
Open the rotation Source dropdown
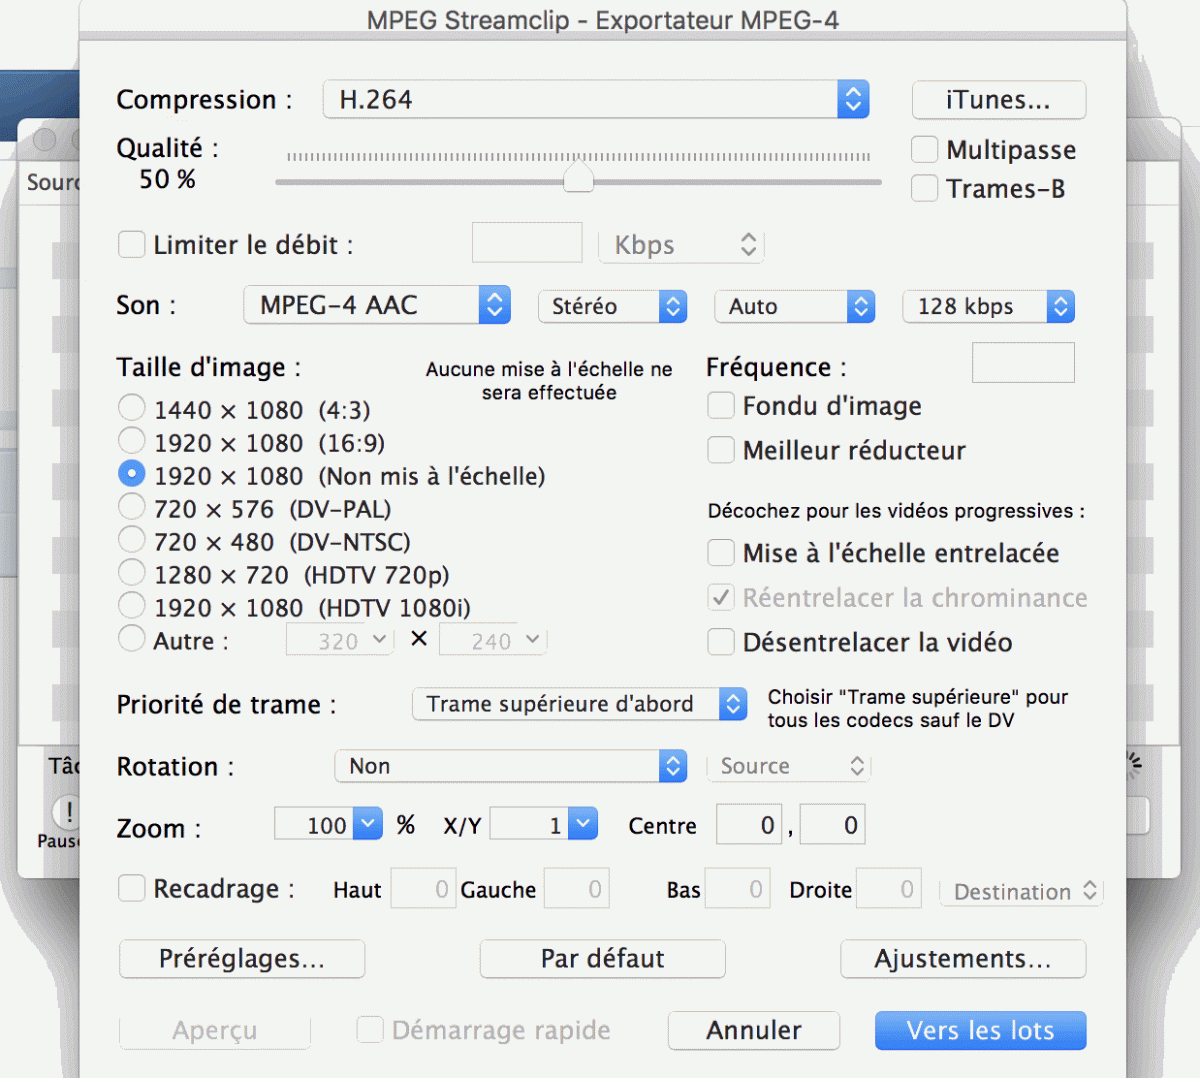[x=790, y=766]
